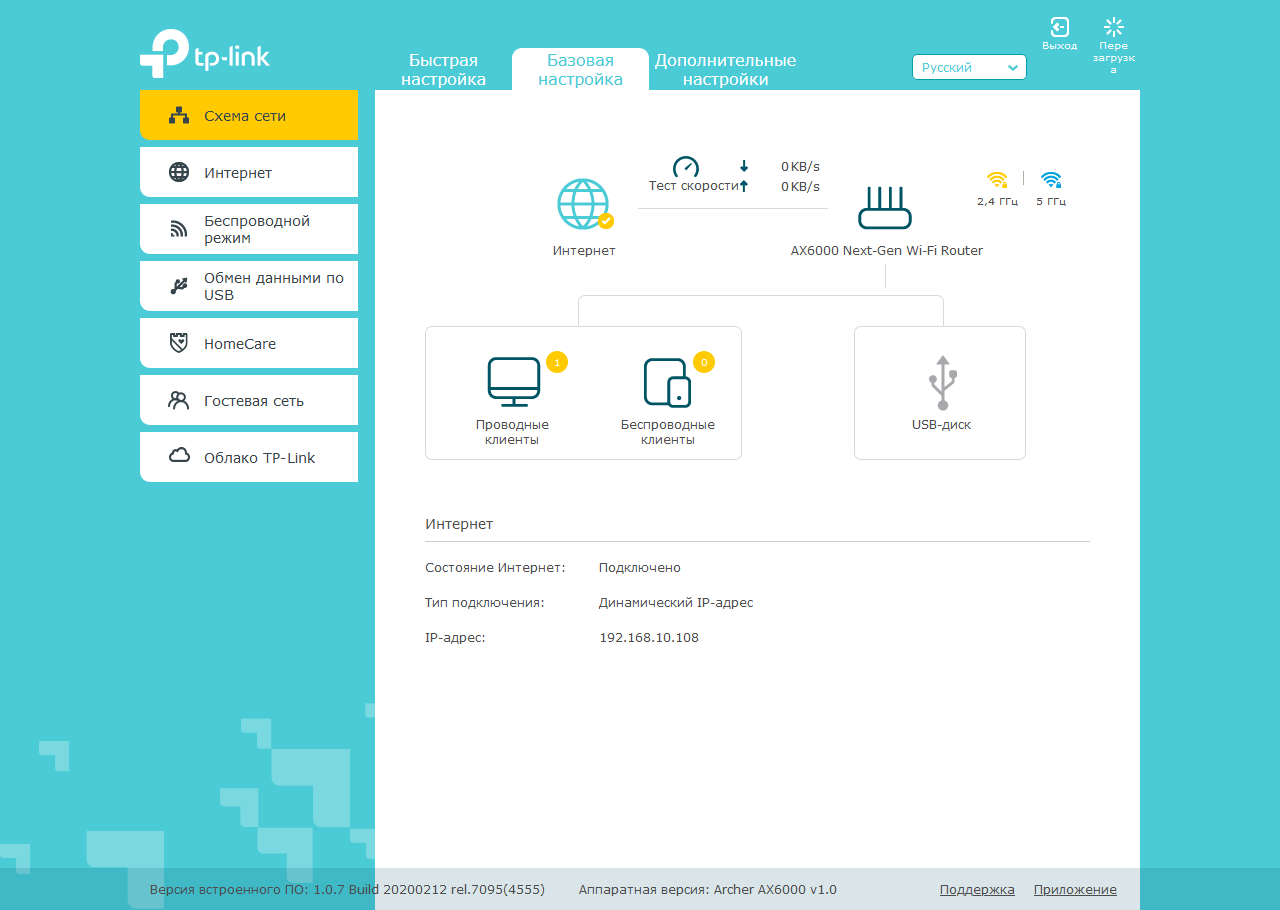This screenshot has height=910, width=1280.
Task: Click the Reboot (Перезагрузка) icon
Action: [1114, 27]
